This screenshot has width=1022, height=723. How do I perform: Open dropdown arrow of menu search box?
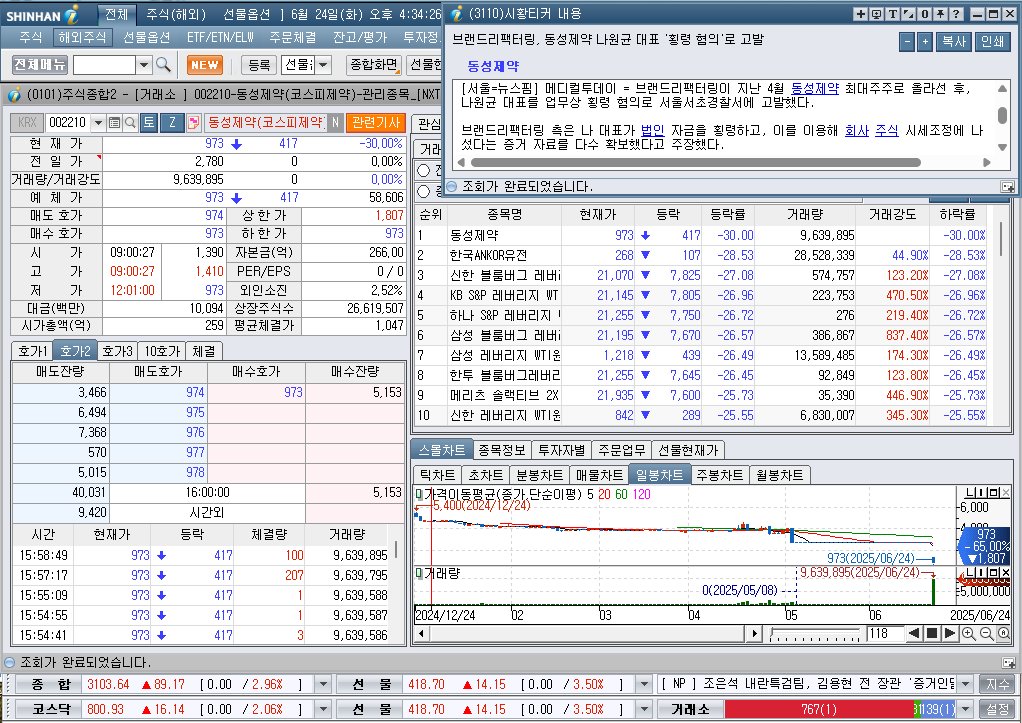click(x=145, y=65)
